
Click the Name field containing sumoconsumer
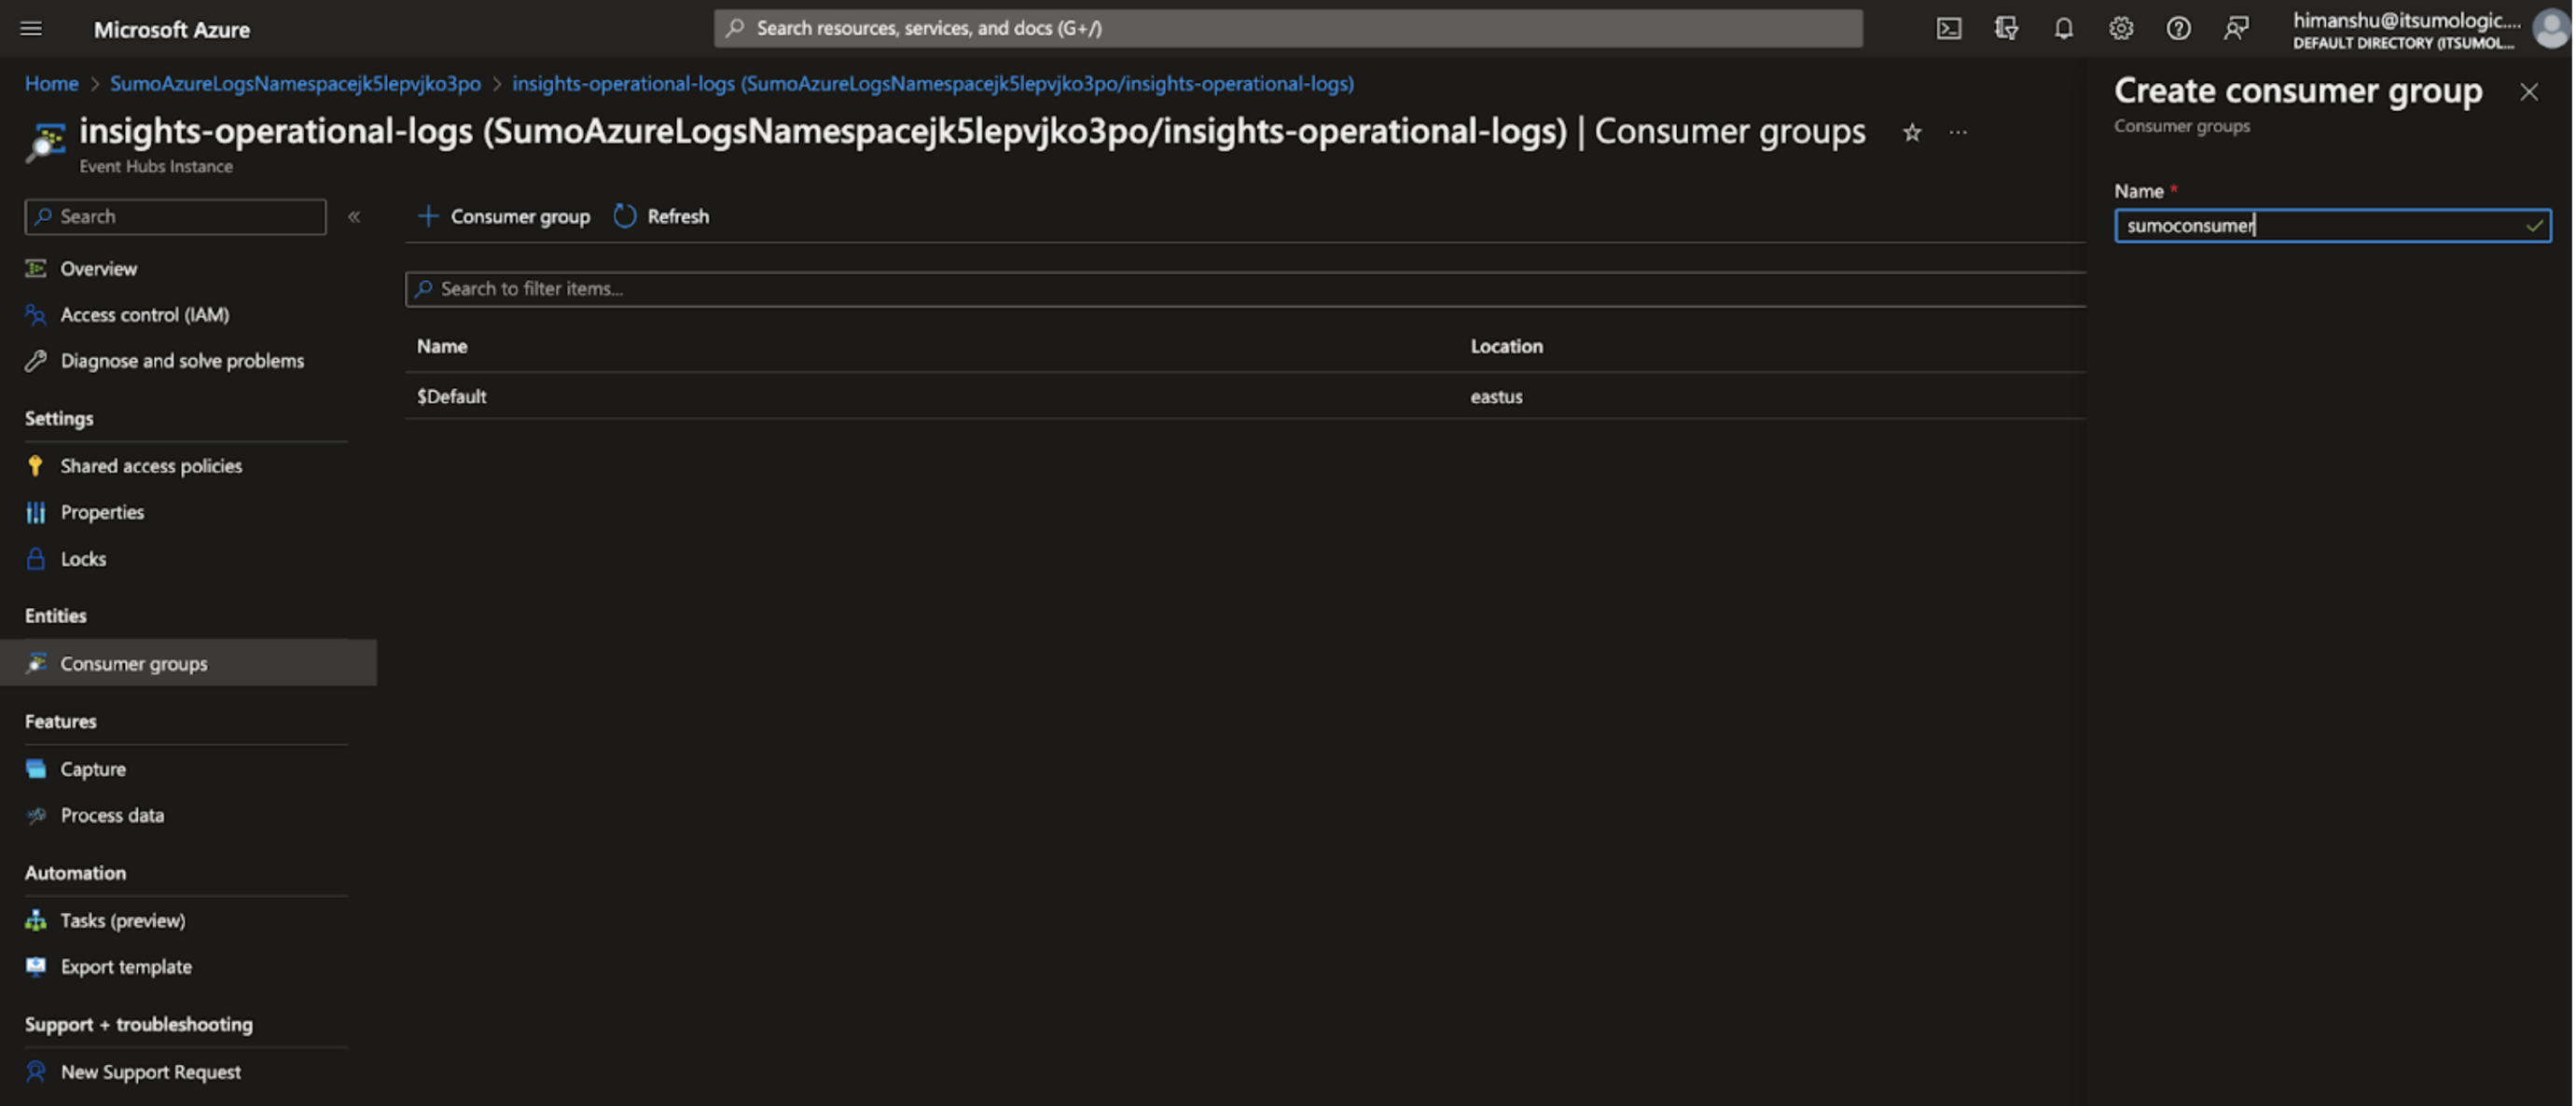point(2332,225)
